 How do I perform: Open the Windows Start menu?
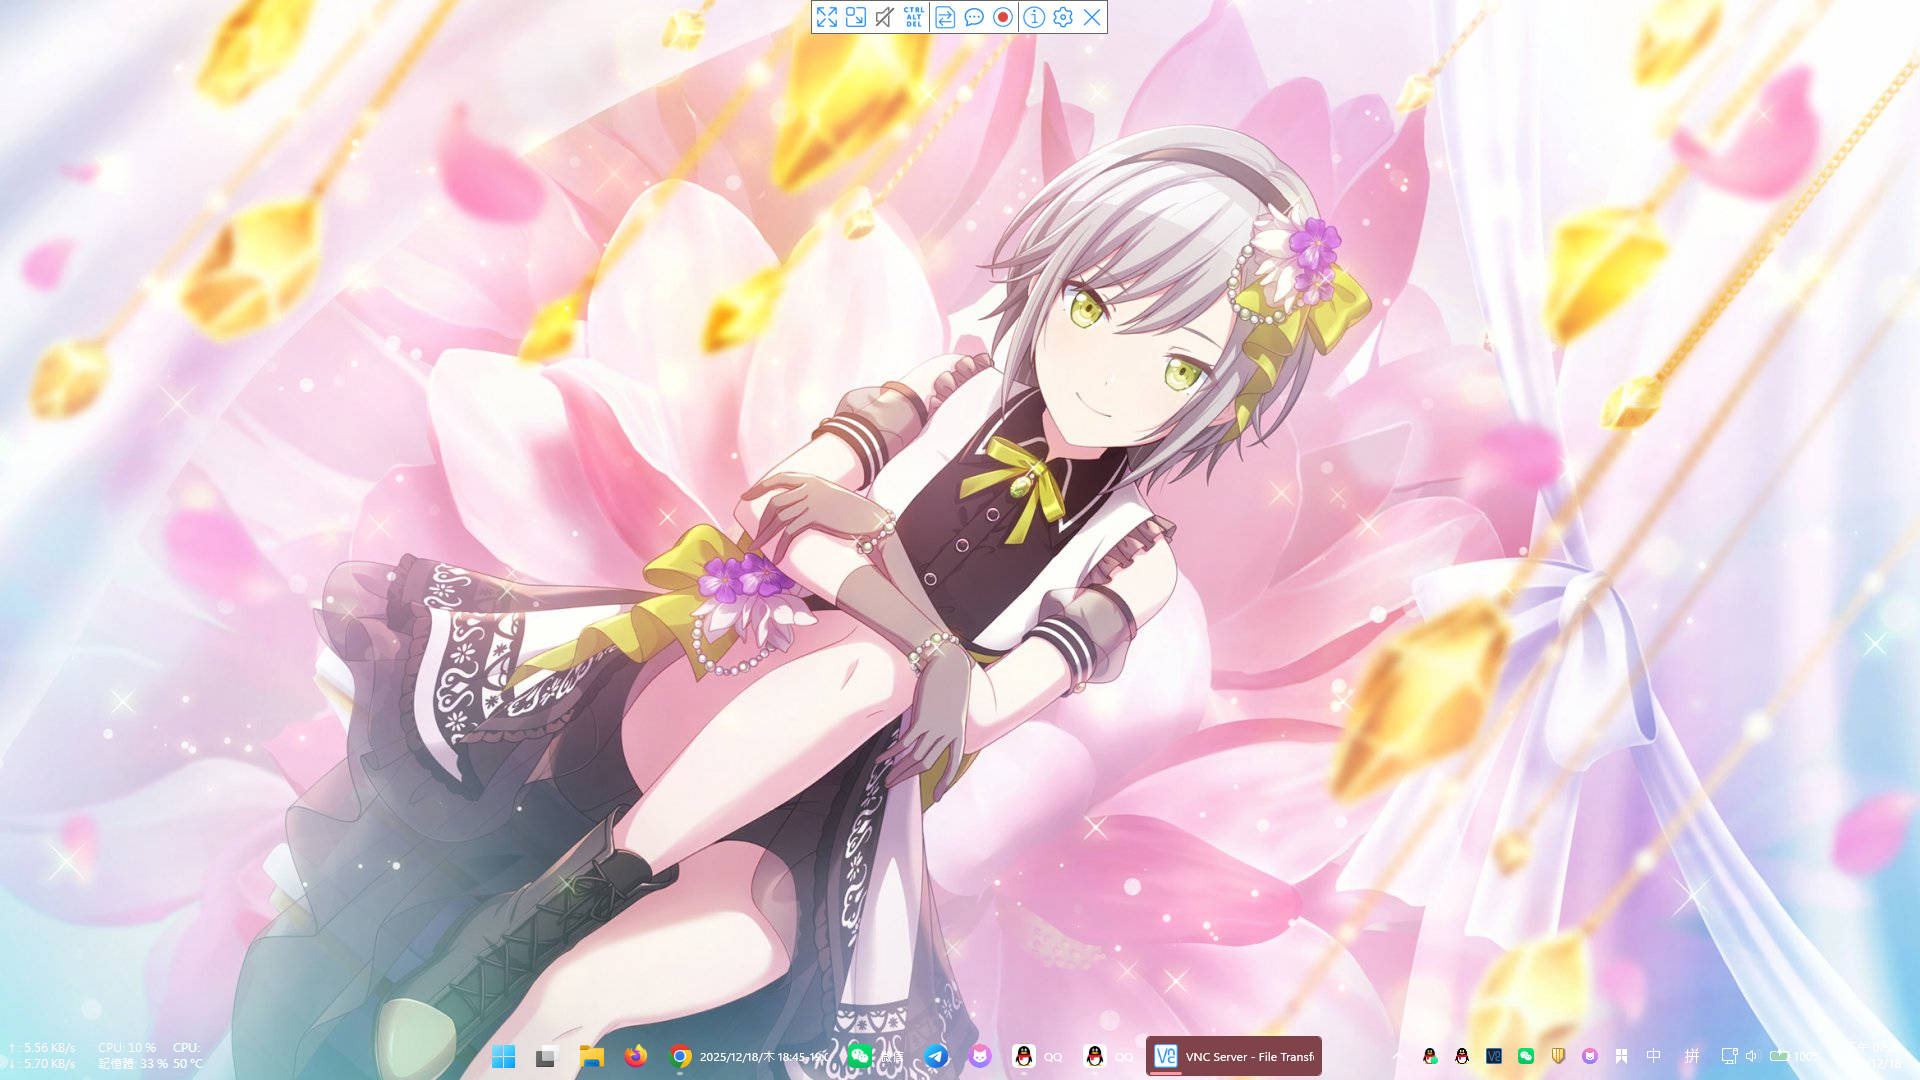503,1057
